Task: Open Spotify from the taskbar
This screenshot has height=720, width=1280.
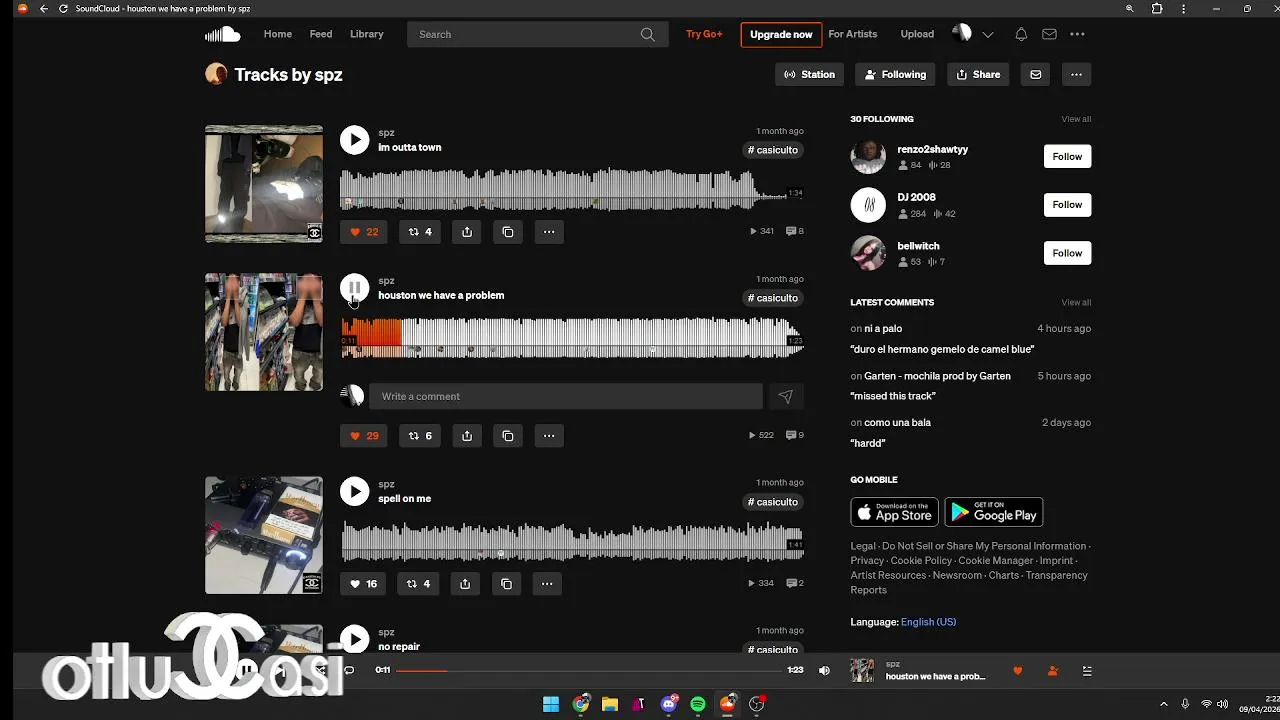Action: (698, 704)
